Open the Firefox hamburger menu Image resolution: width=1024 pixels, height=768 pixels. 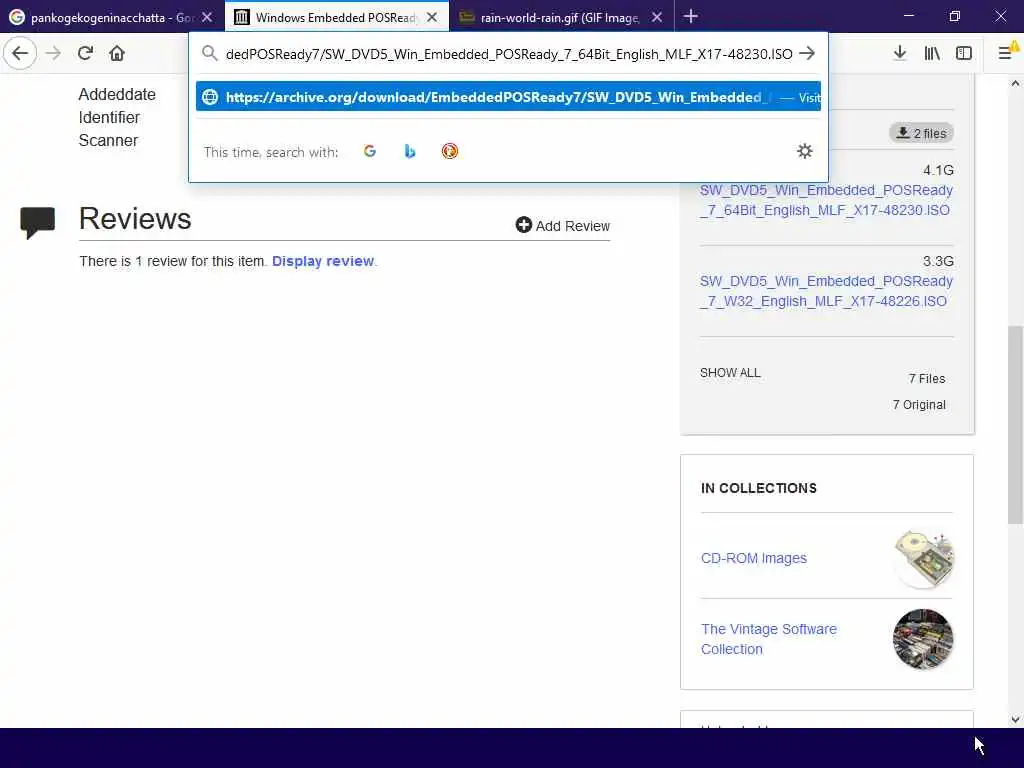1006,53
